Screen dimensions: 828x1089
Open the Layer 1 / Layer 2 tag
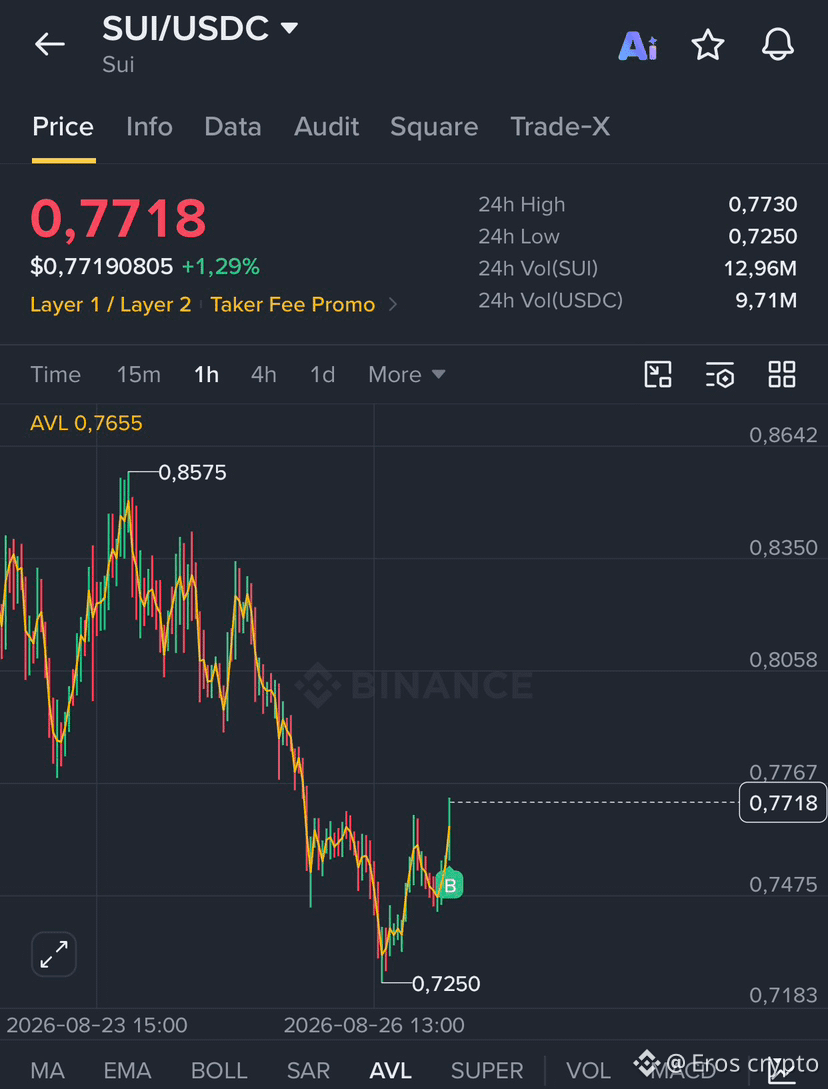point(110,304)
